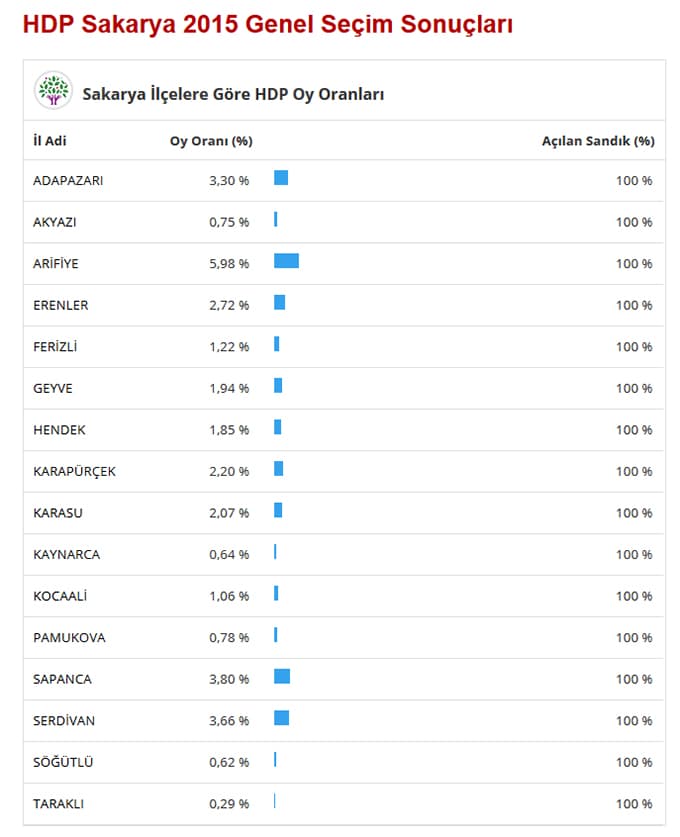Click the ARİFİYE blue vote bar
The image size is (680, 837).
(x=286, y=260)
